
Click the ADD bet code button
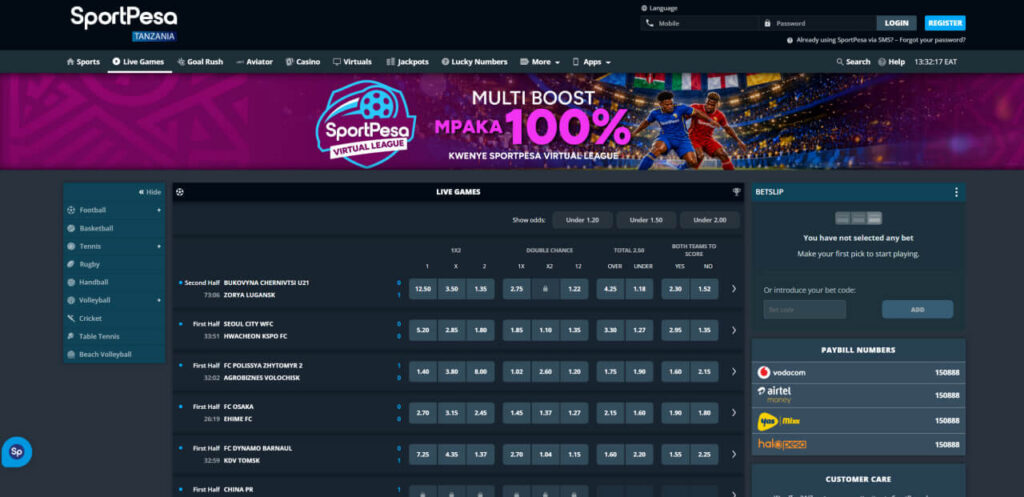coord(918,310)
